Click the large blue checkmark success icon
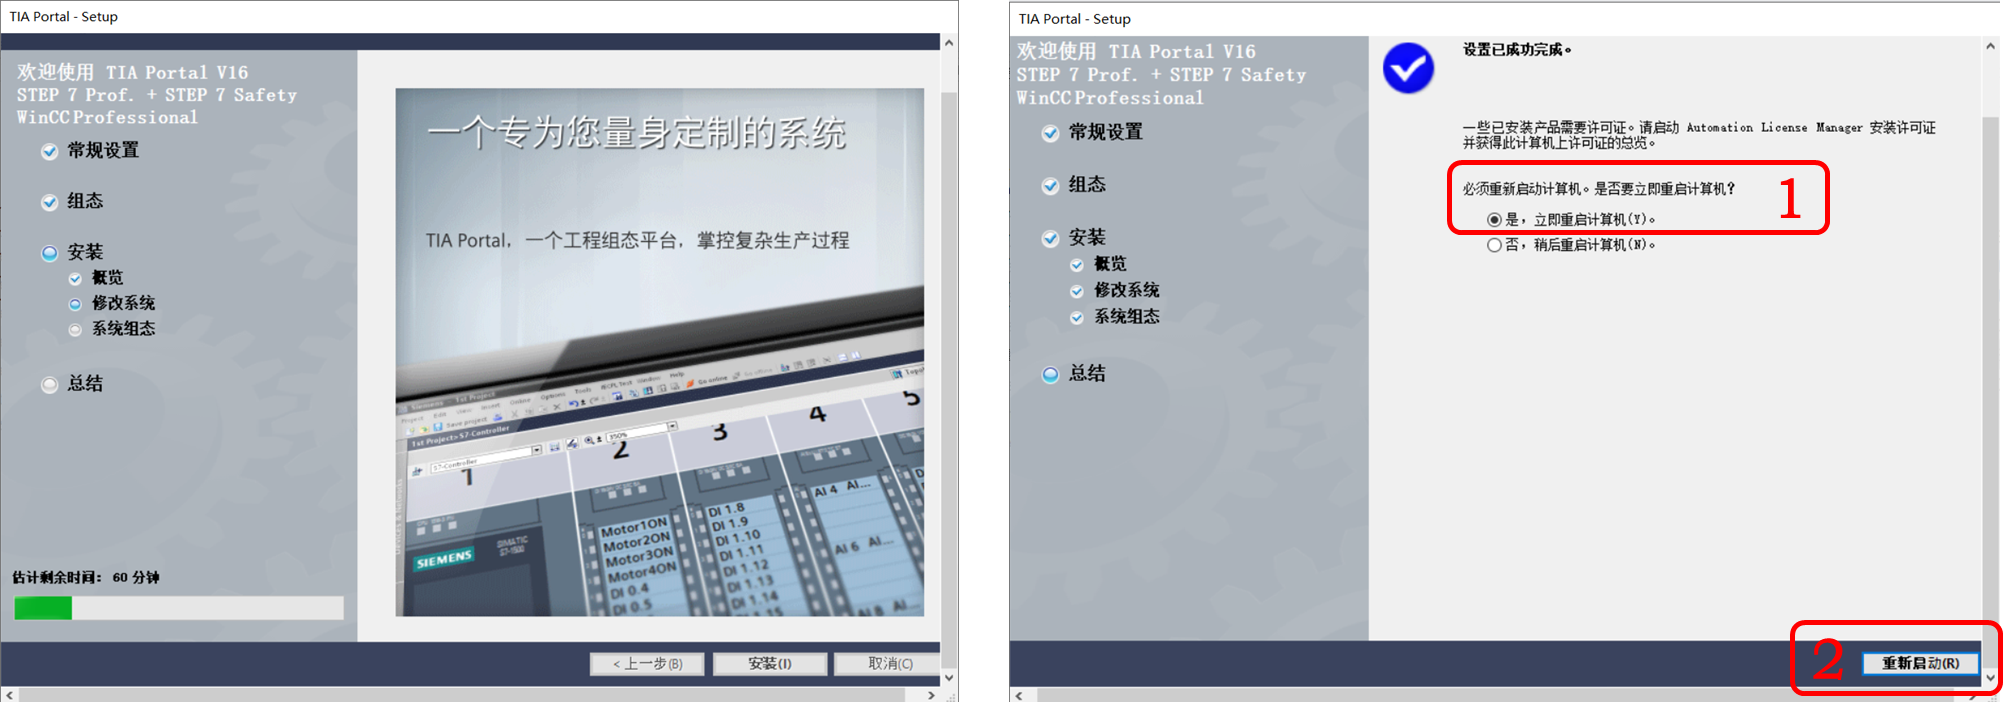The height and width of the screenshot is (728, 2003). [1408, 67]
